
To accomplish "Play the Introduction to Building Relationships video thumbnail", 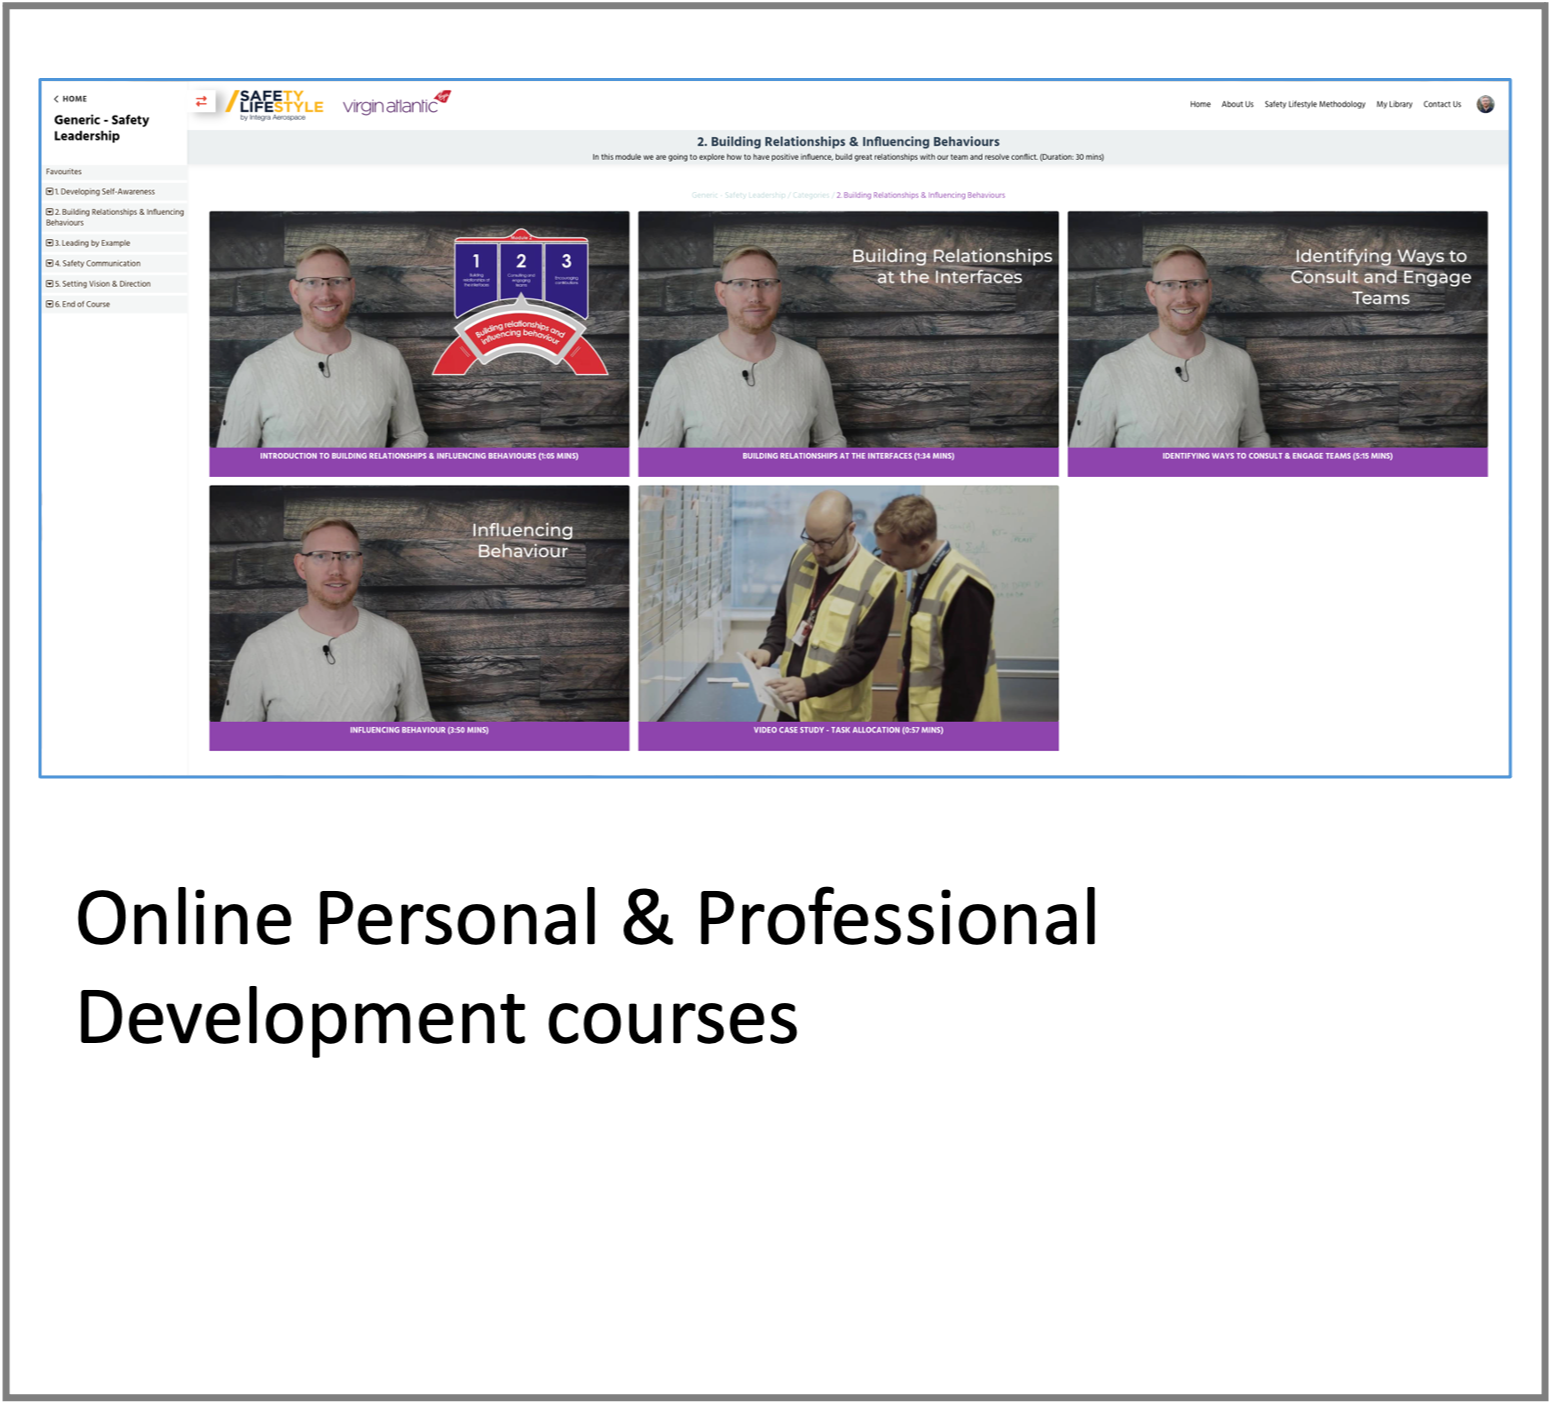I will 419,329.
